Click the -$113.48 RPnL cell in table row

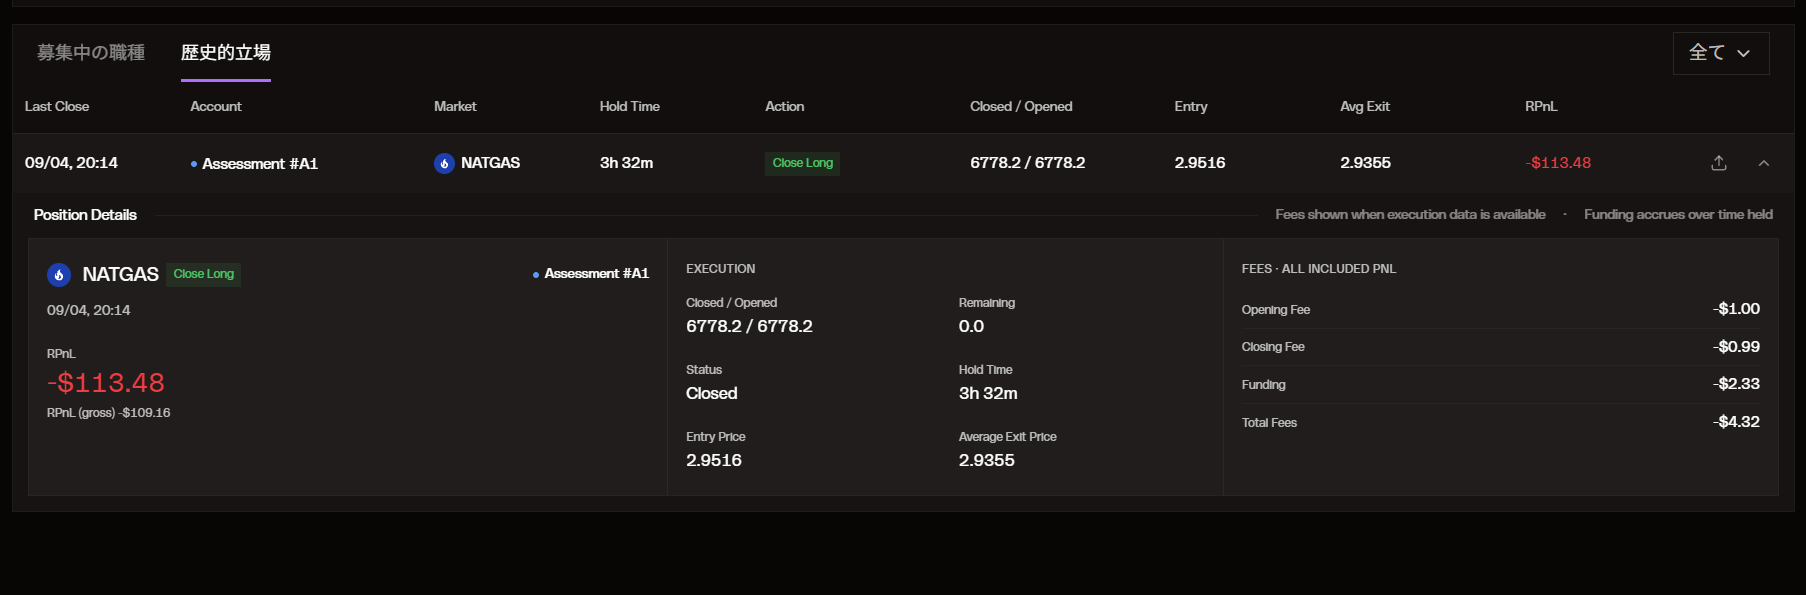pos(1558,163)
